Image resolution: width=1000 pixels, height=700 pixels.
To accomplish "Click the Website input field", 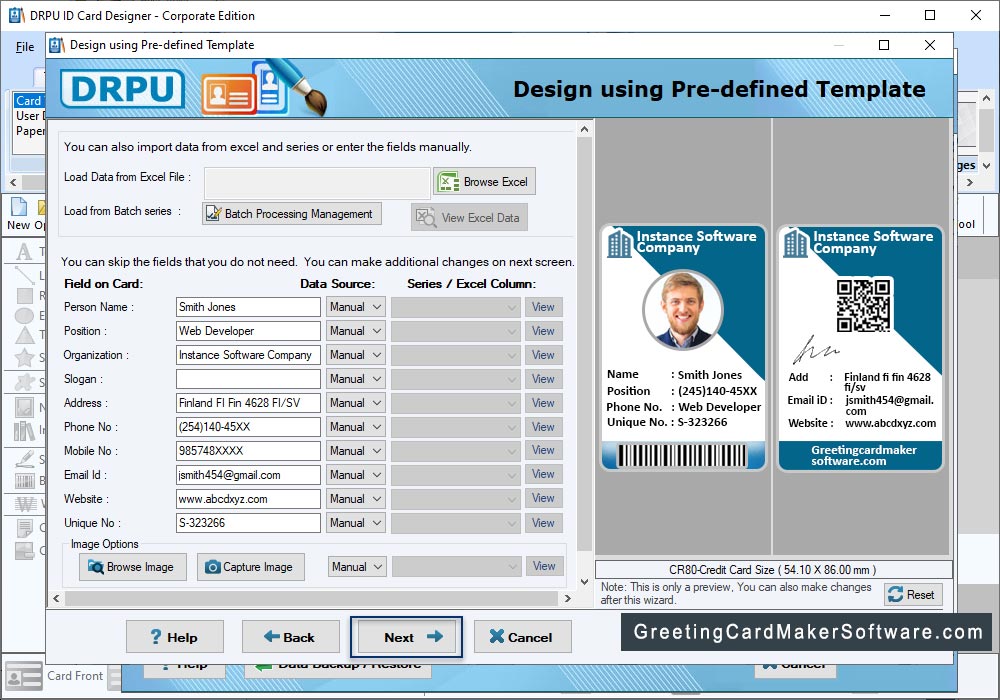I will 248,499.
